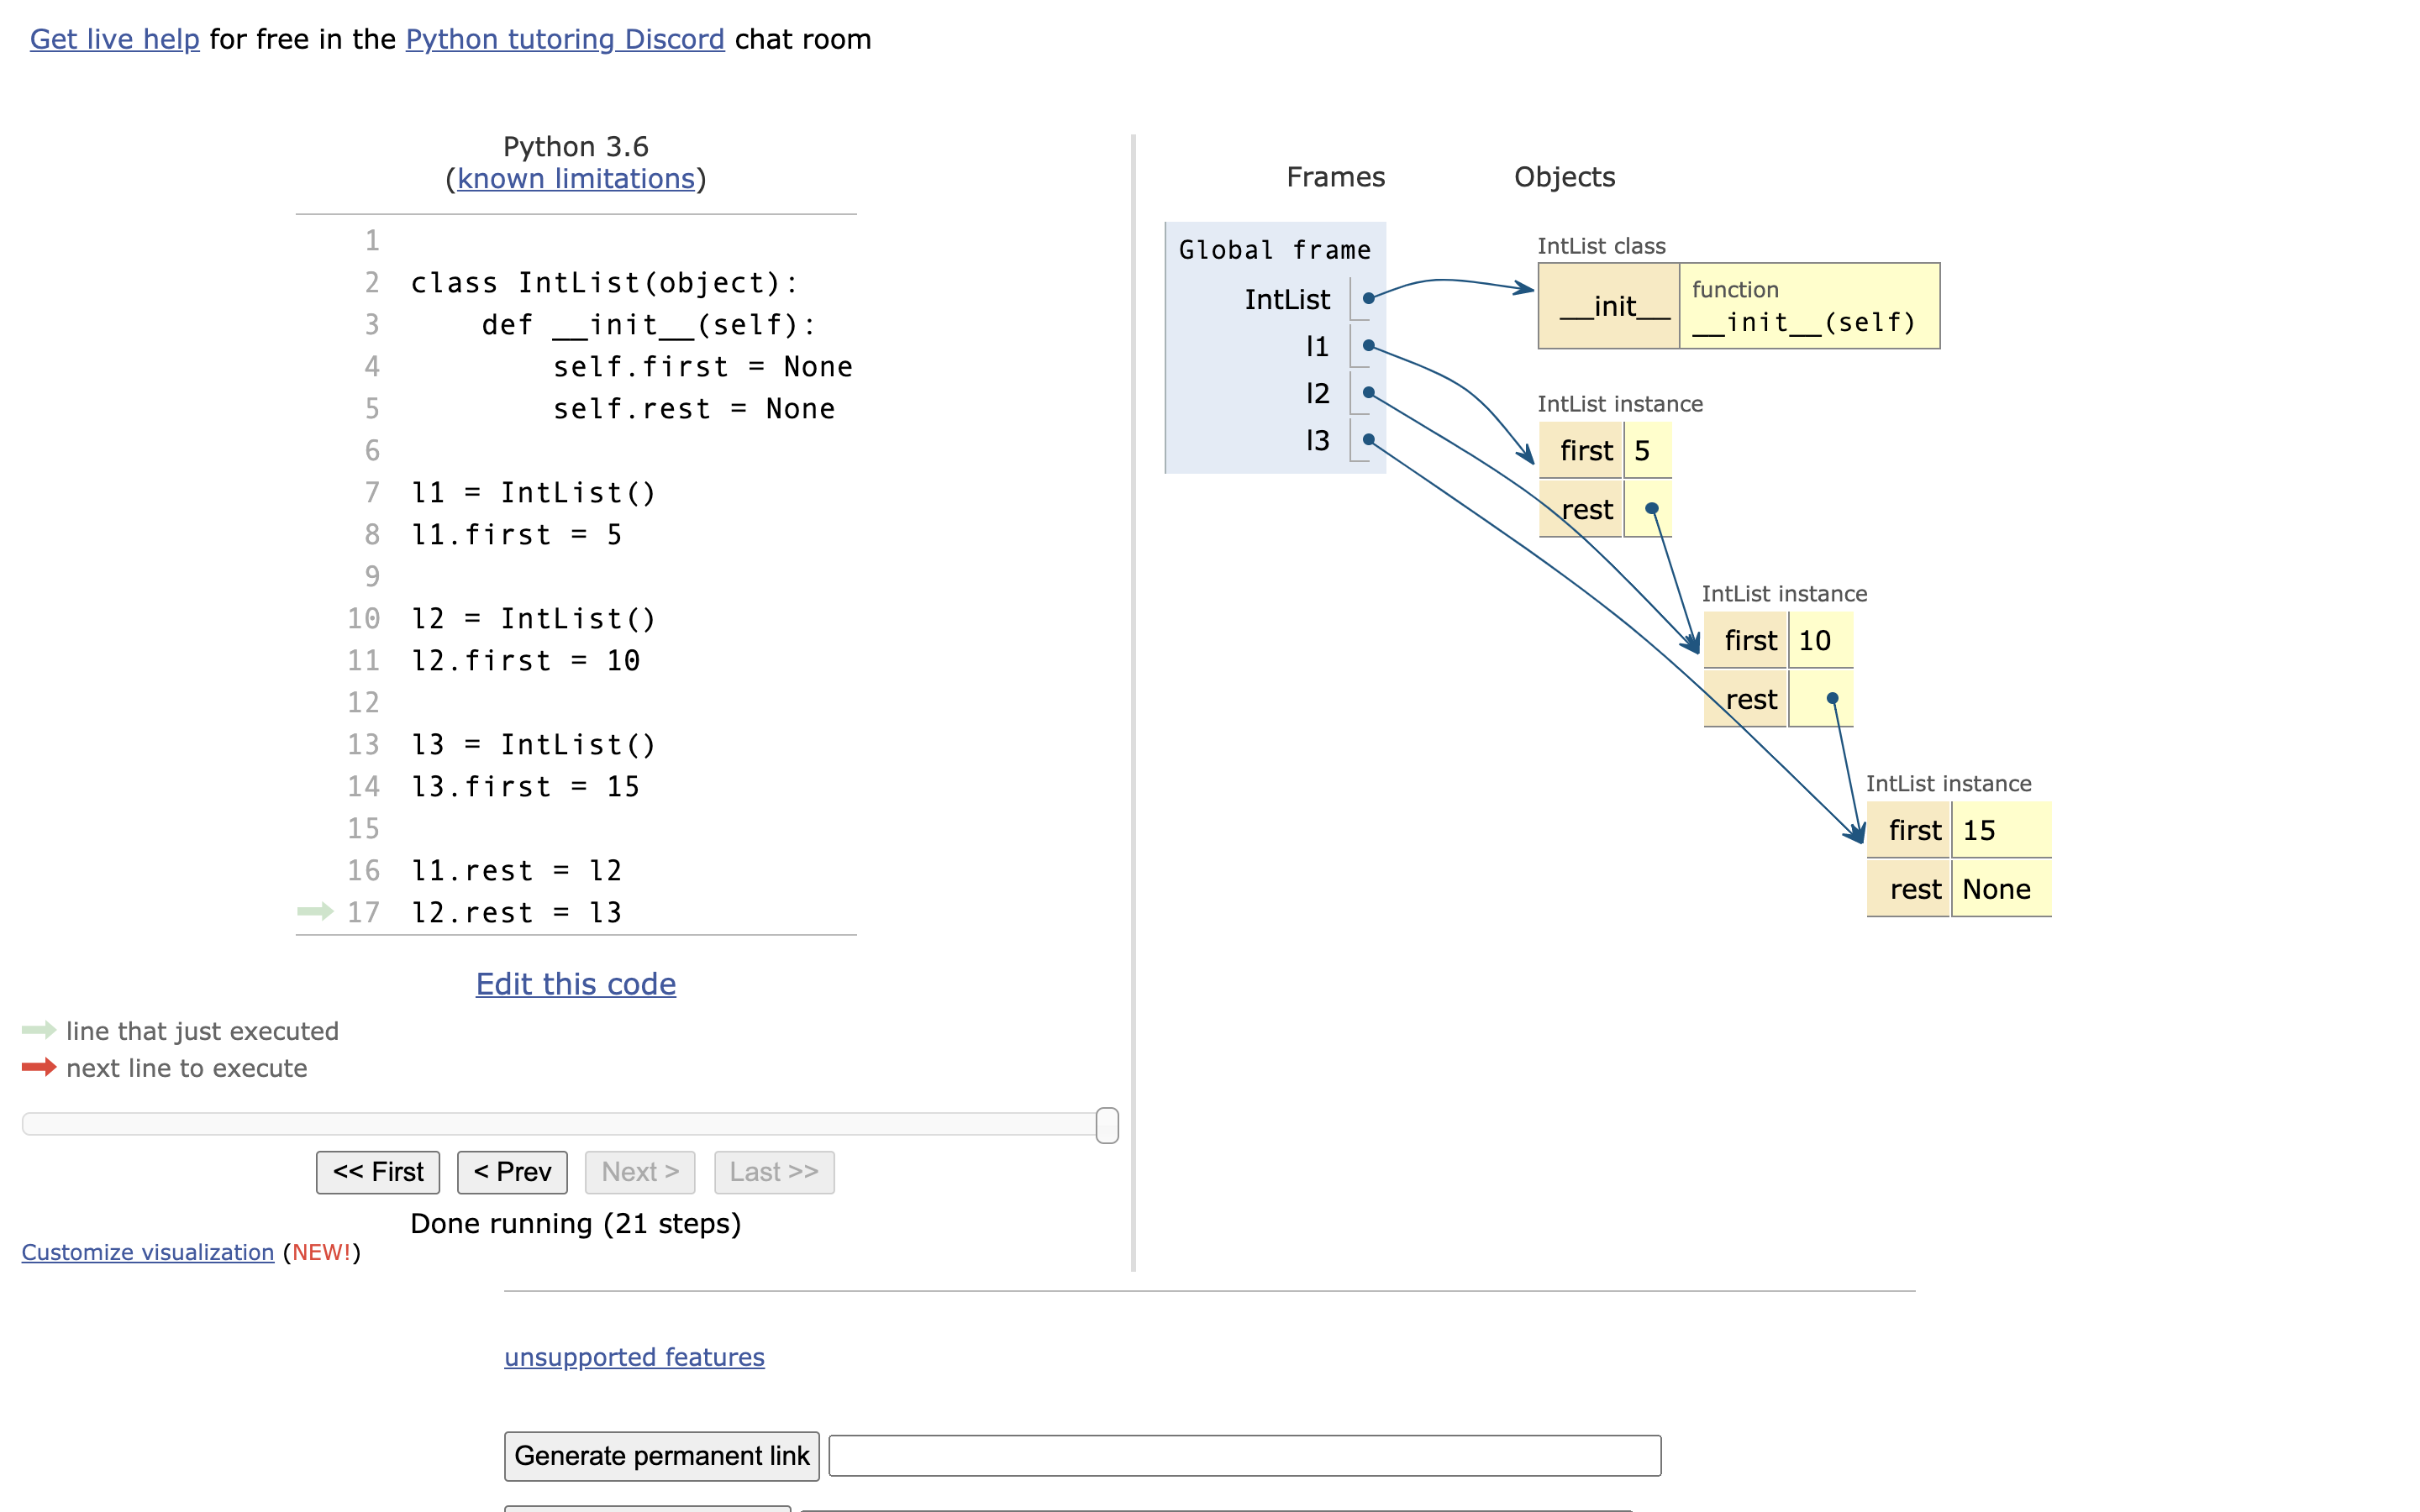Open Customize visualization link

[x=148, y=1252]
